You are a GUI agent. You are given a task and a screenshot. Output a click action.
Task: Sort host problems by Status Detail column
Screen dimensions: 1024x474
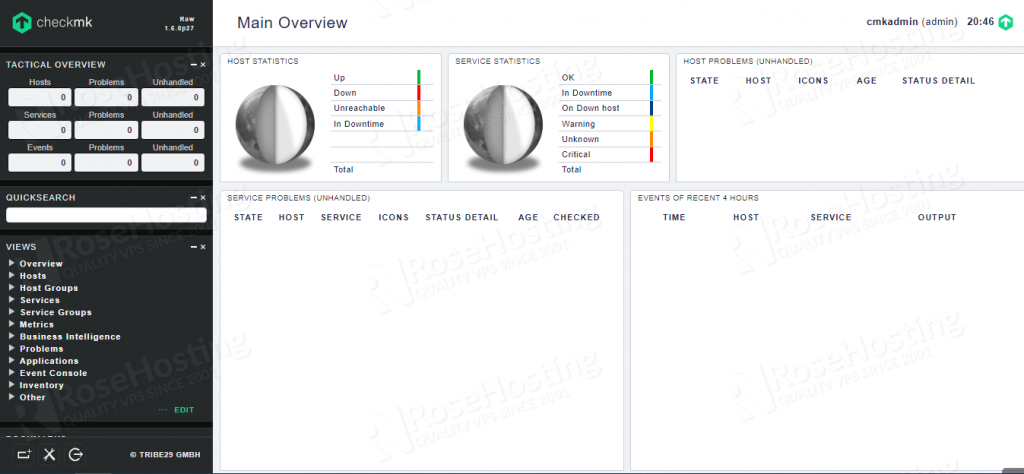tap(937, 81)
